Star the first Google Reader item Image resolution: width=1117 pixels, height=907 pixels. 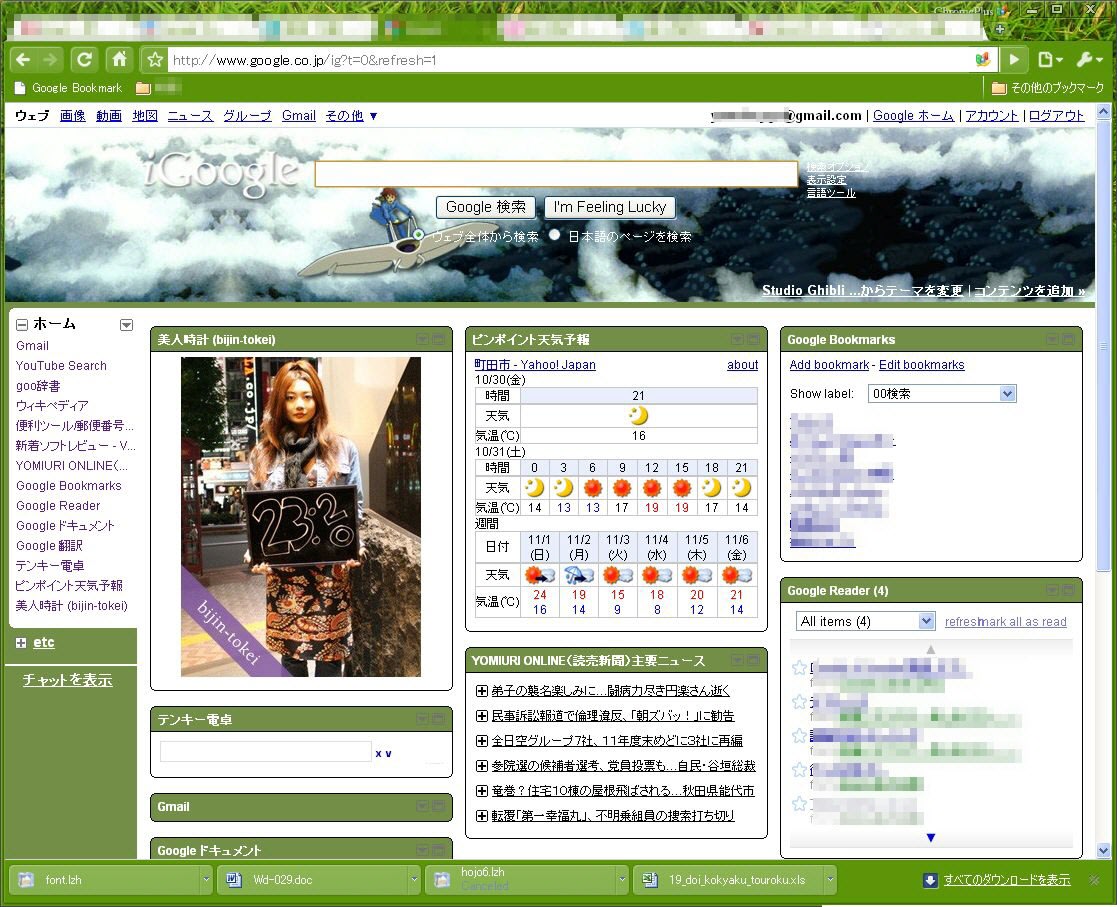click(799, 668)
